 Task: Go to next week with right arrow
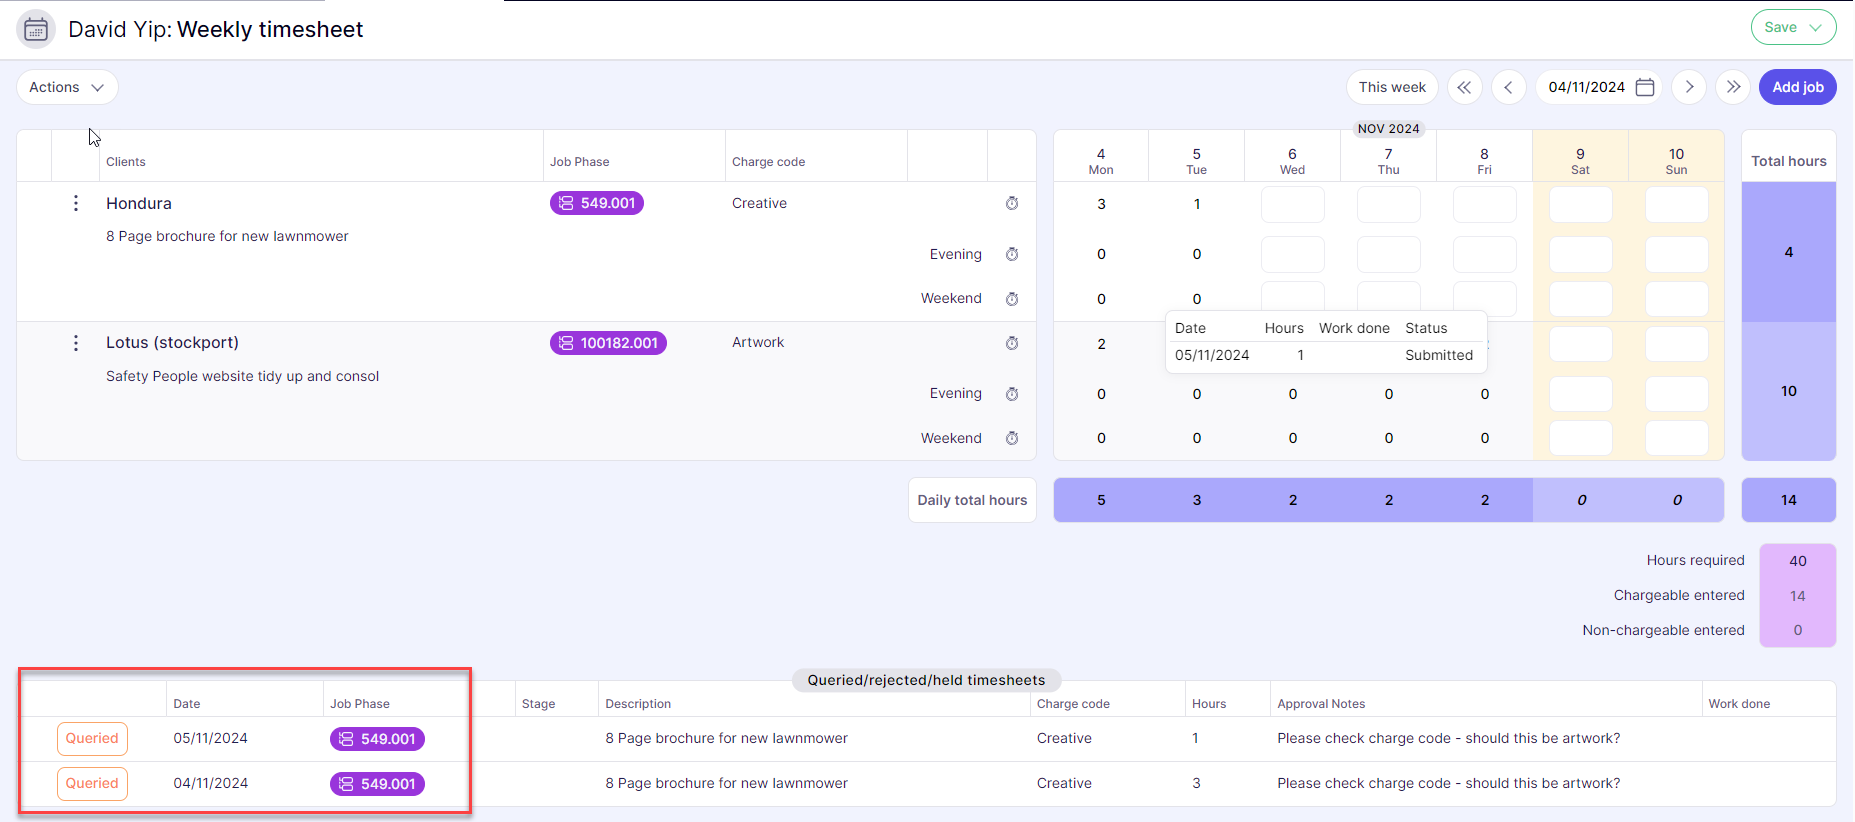[x=1689, y=87]
